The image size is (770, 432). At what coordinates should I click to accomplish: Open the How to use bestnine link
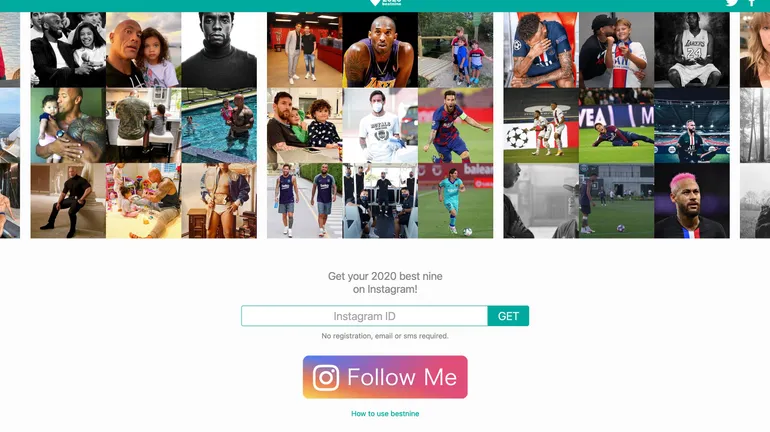coord(385,414)
